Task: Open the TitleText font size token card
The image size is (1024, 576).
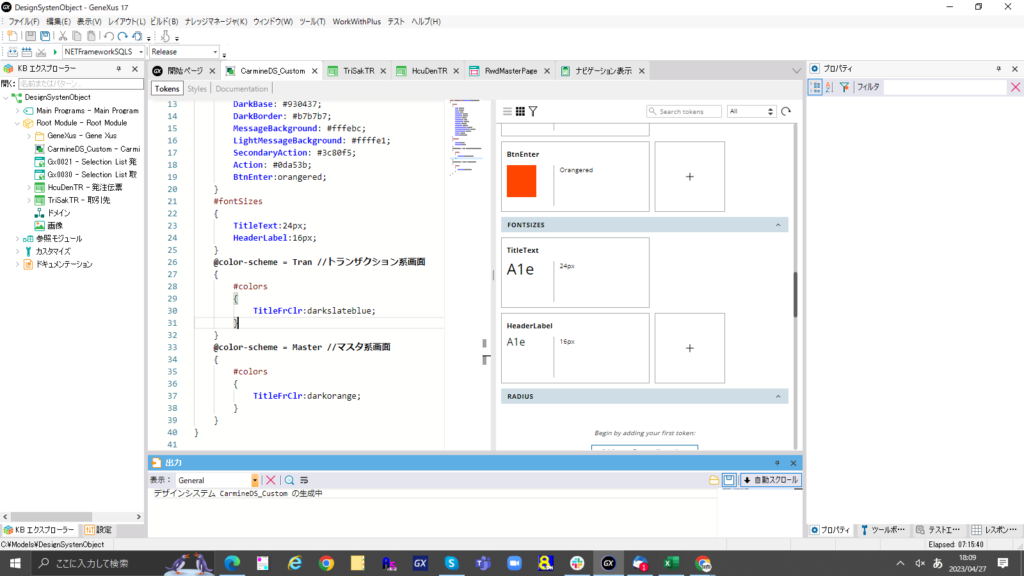Action: tap(575, 272)
